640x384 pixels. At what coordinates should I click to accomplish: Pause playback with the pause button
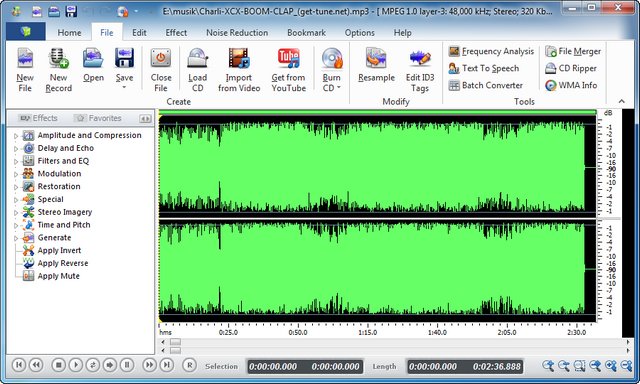click(x=127, y=365)
